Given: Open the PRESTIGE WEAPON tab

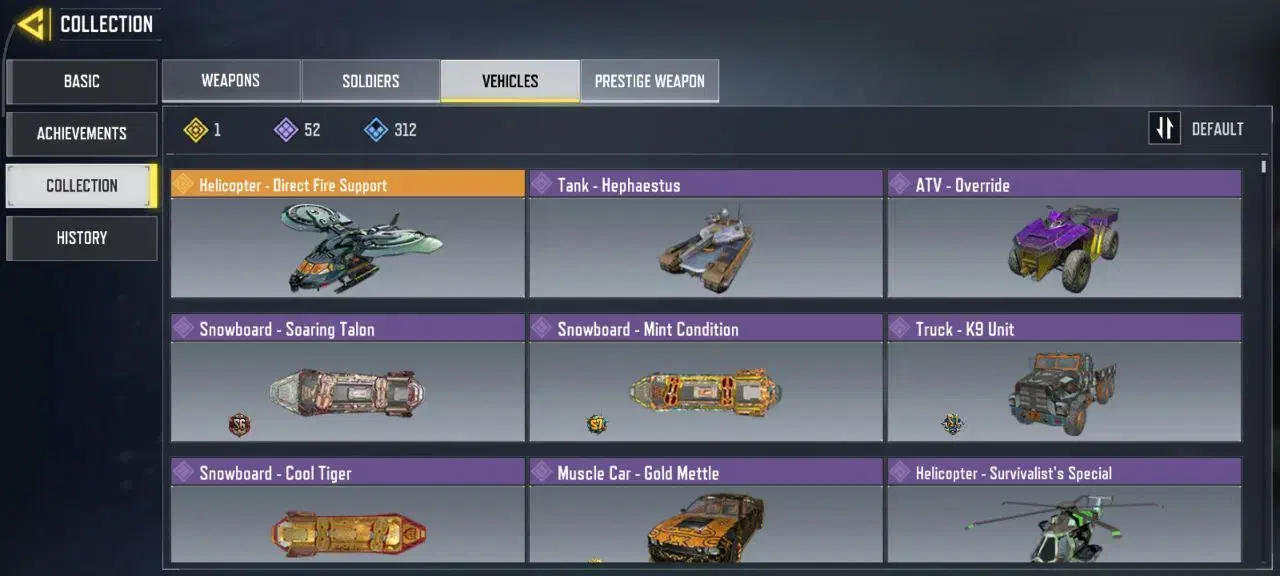Looking at the screenshot, I should [x=650, y=81].
